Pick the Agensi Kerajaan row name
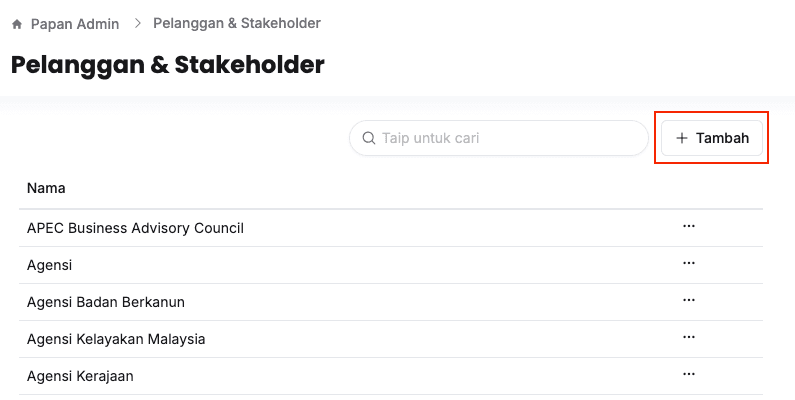This screenshot has width=795, height=400. coord(80,376)
